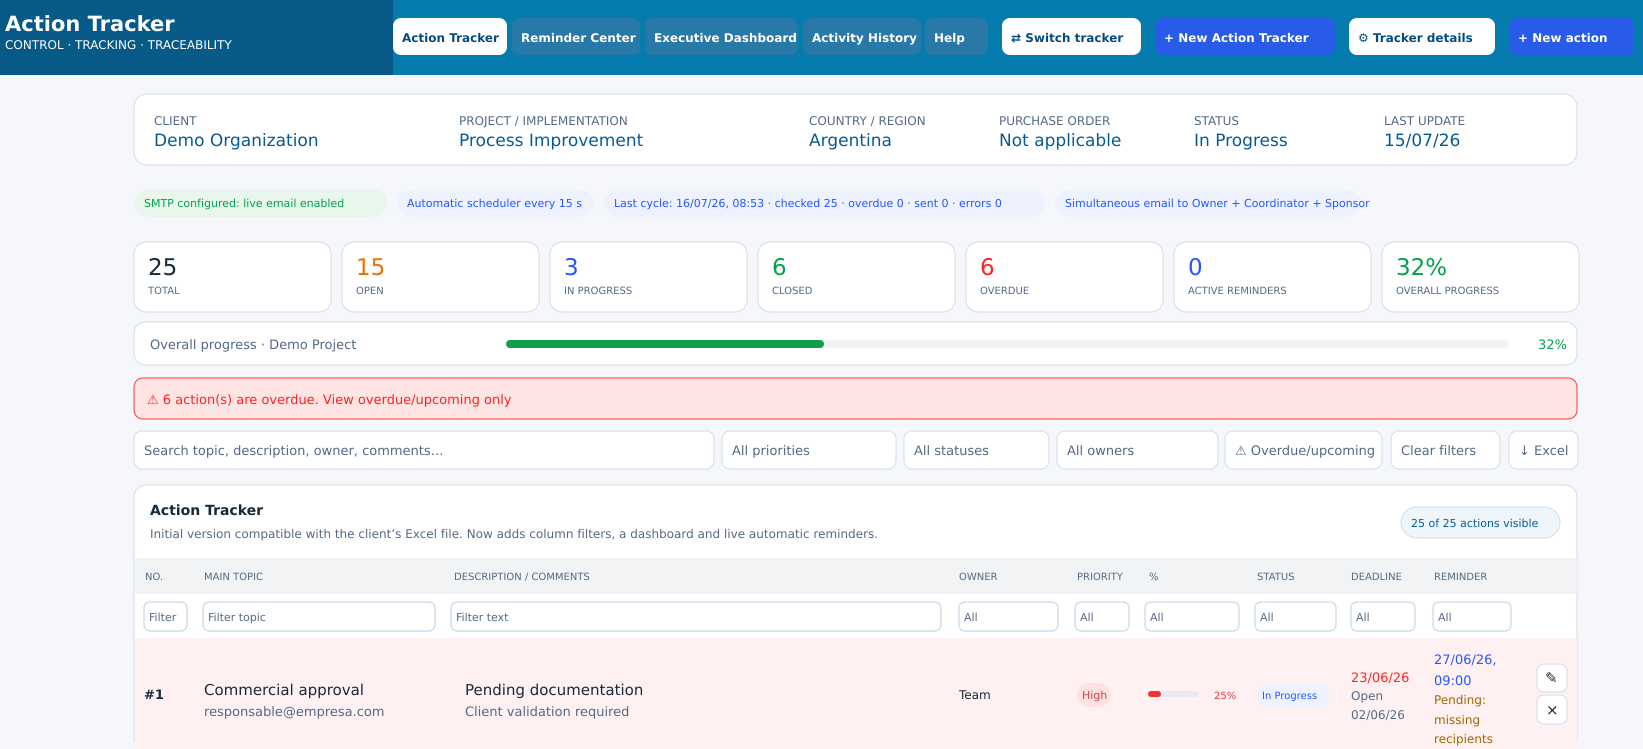Choose from the All owners dropdown
Image resolution: width=1643 pixels, height=749 pixels.
(1137, 450)
